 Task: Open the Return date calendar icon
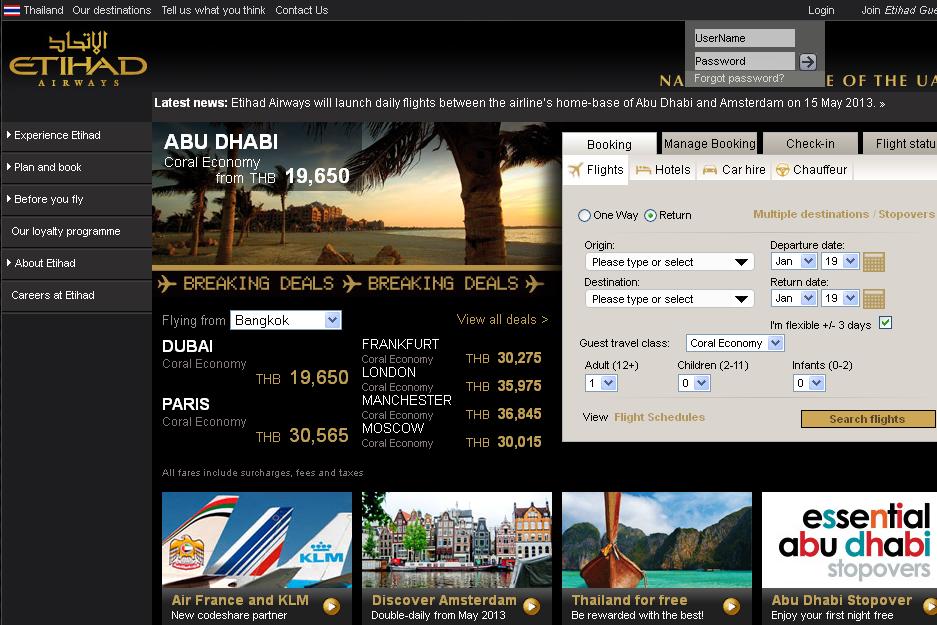(x=874, y=299)
